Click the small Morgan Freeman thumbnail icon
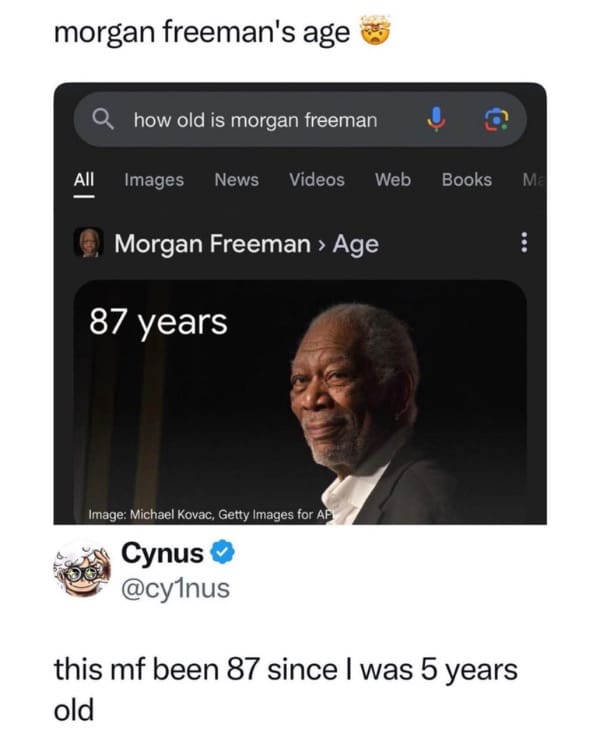 [90, 243]
